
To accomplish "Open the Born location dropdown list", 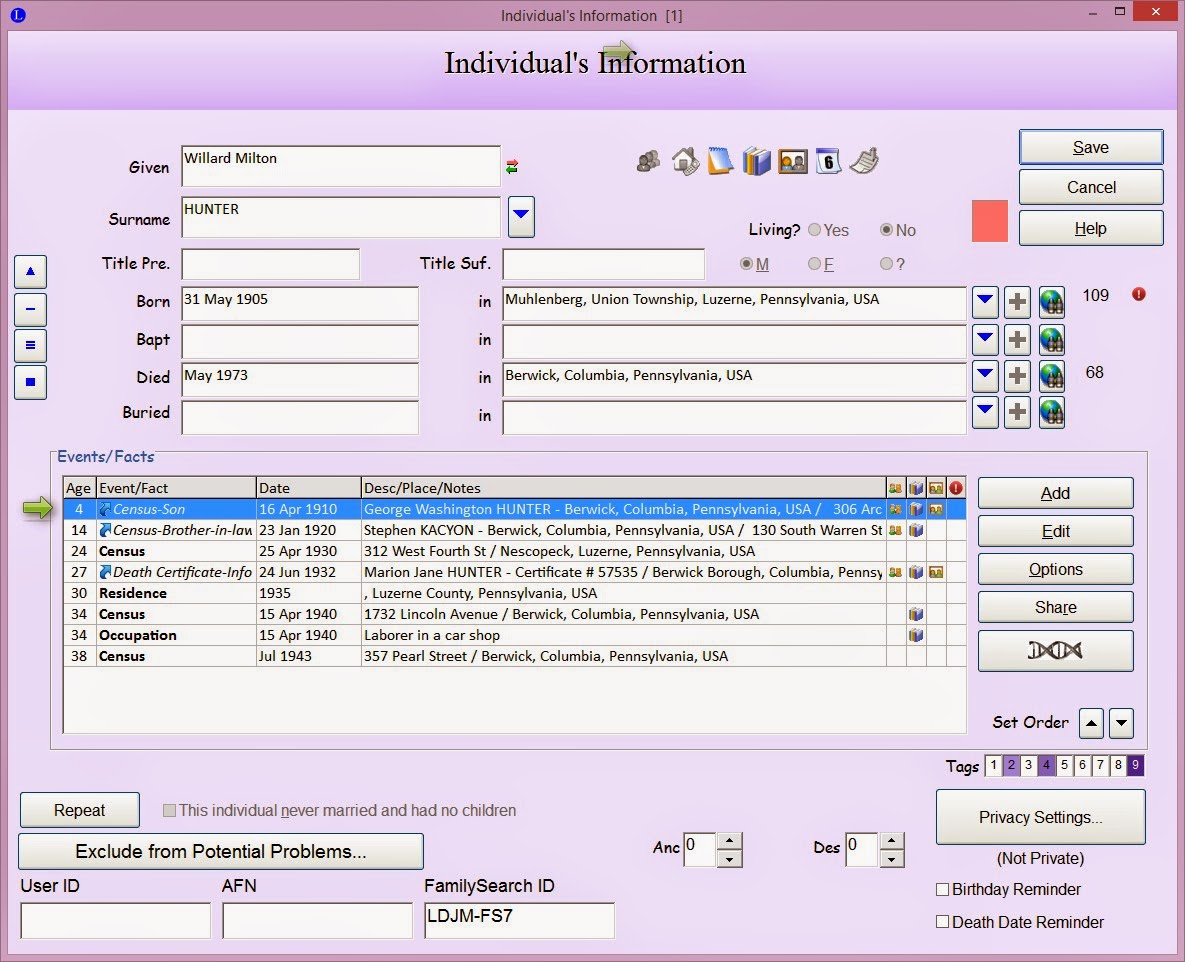I will click(x=985, y=302).
